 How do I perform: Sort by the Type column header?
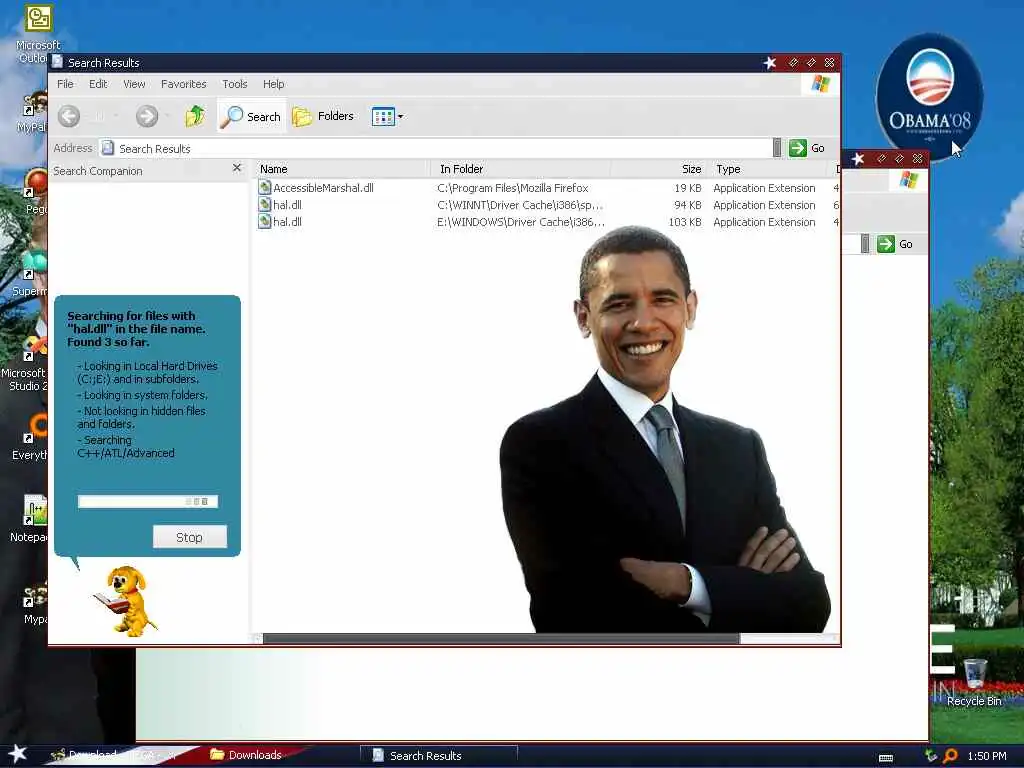(771, 169)
